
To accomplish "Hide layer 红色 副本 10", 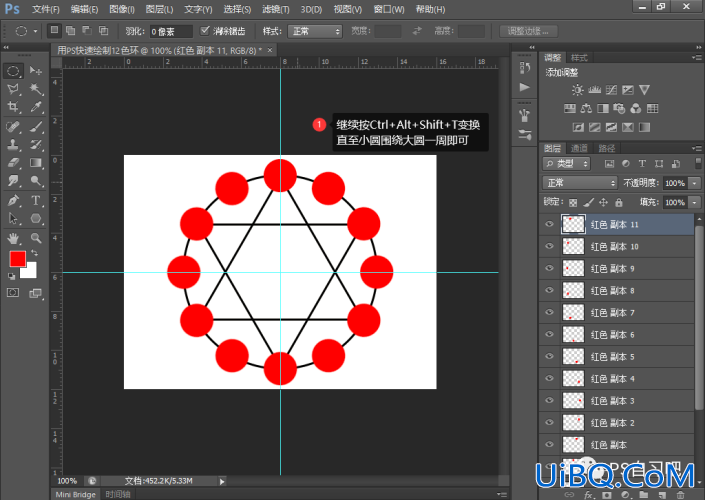I will click(x=549, y=246).
